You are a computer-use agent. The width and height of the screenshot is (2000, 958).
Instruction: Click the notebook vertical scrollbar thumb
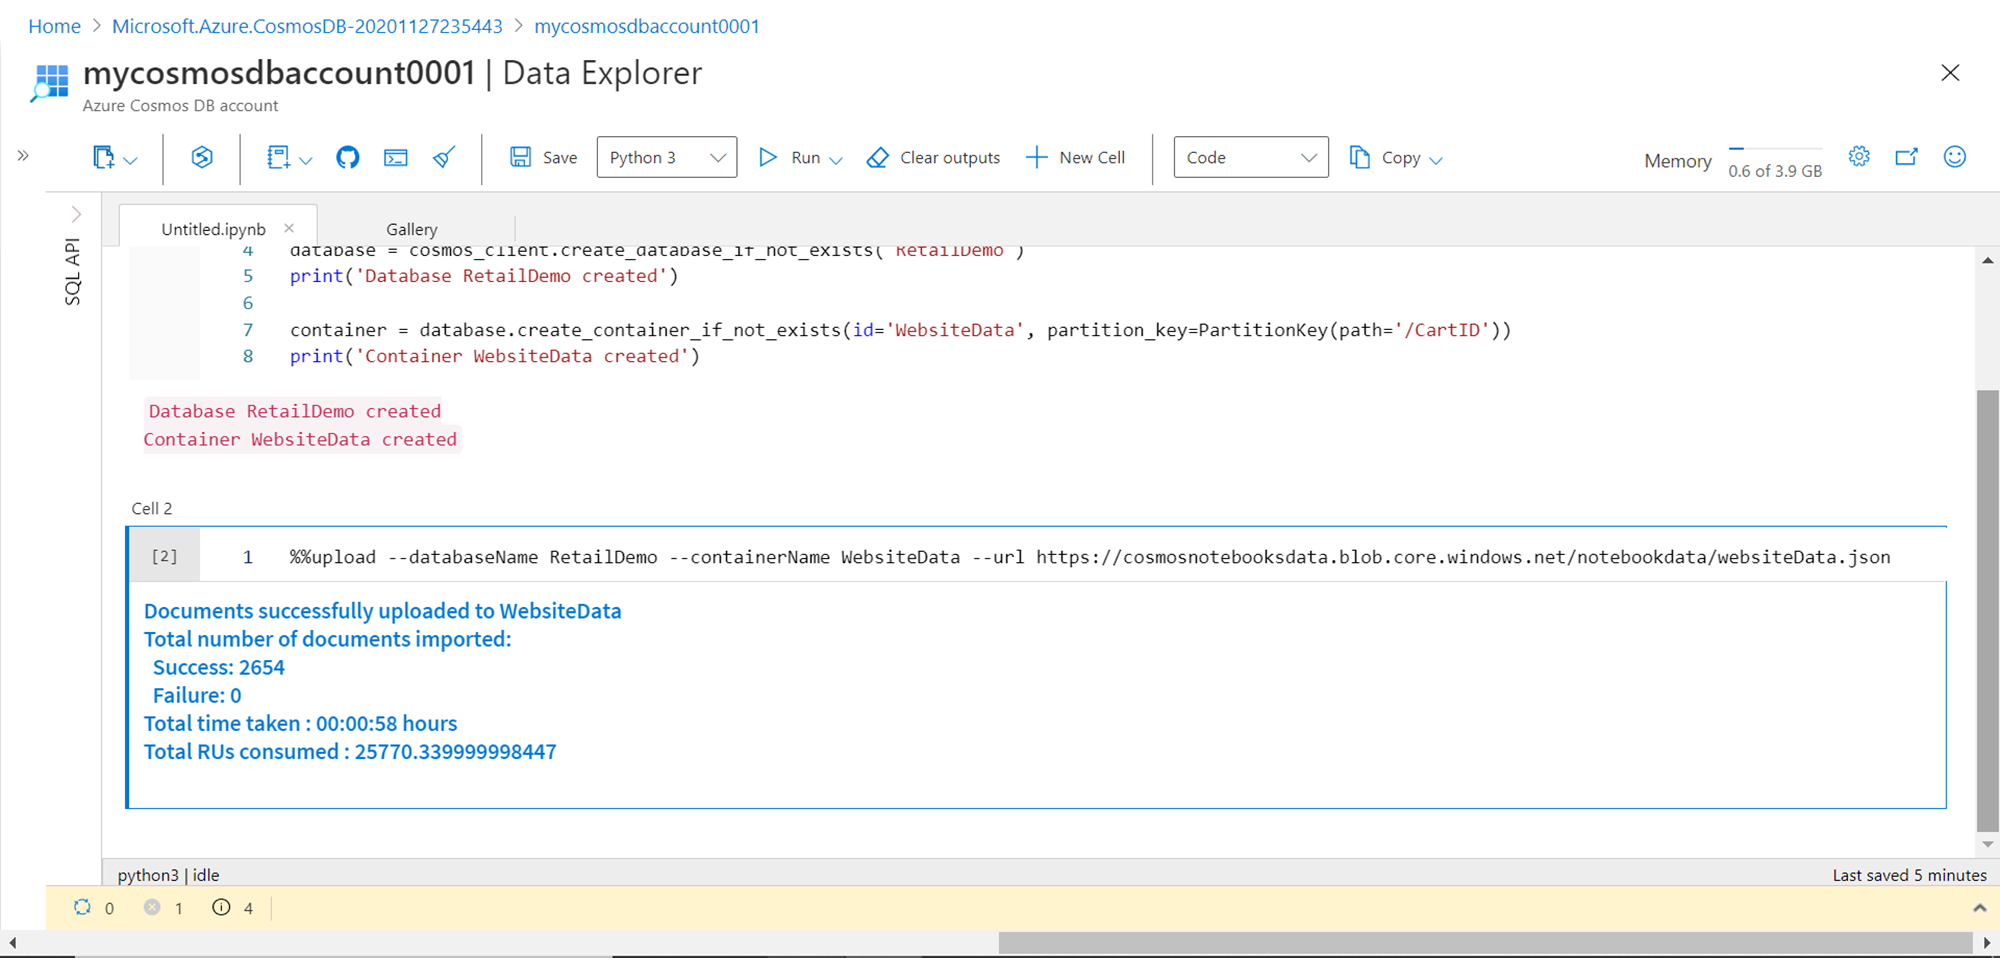coord(1987,610)
